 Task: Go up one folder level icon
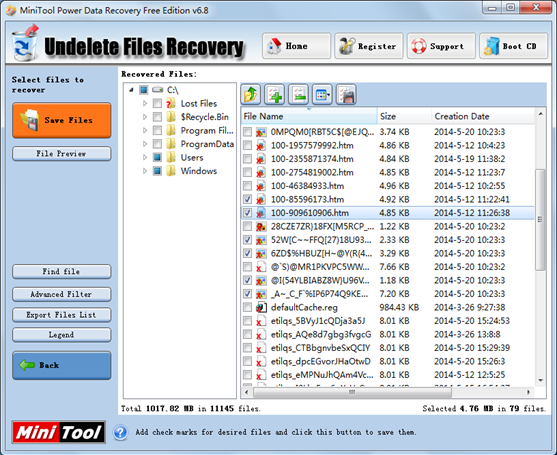[x=251, y=95]
